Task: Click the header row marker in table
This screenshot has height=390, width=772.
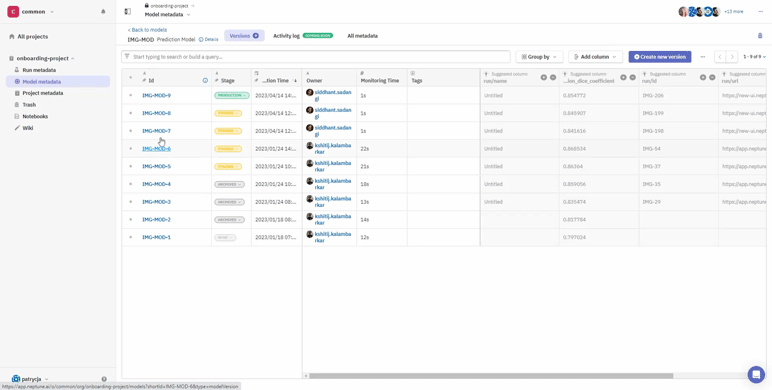Action: 130,77
